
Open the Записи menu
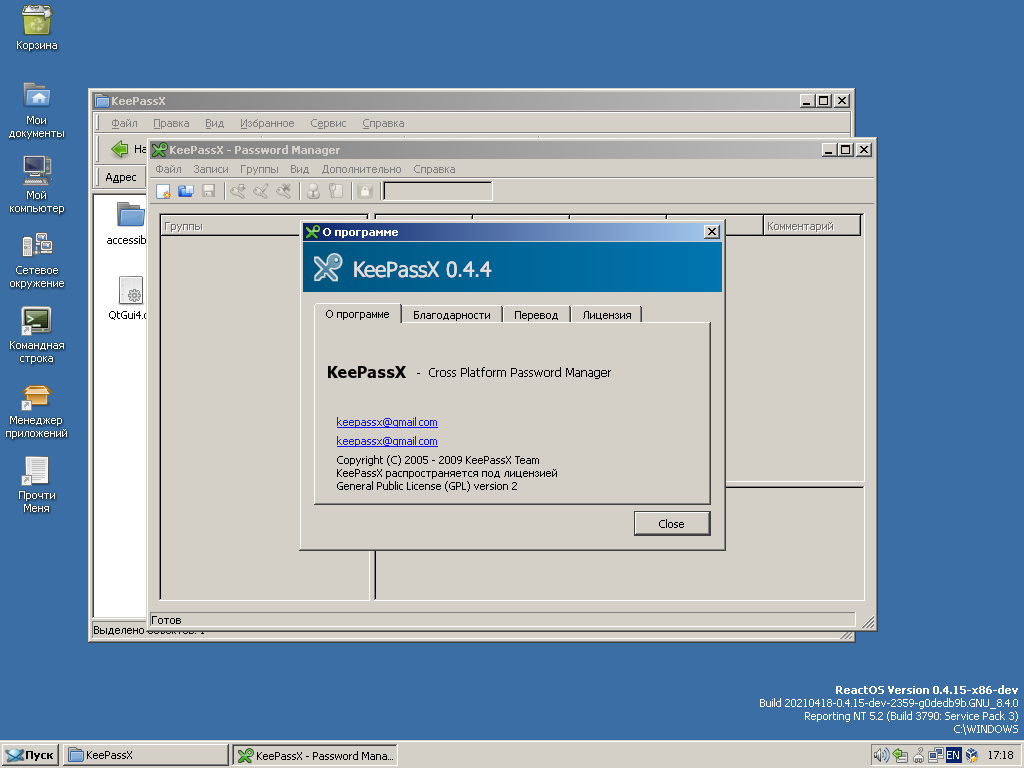(x=211, y=169)
